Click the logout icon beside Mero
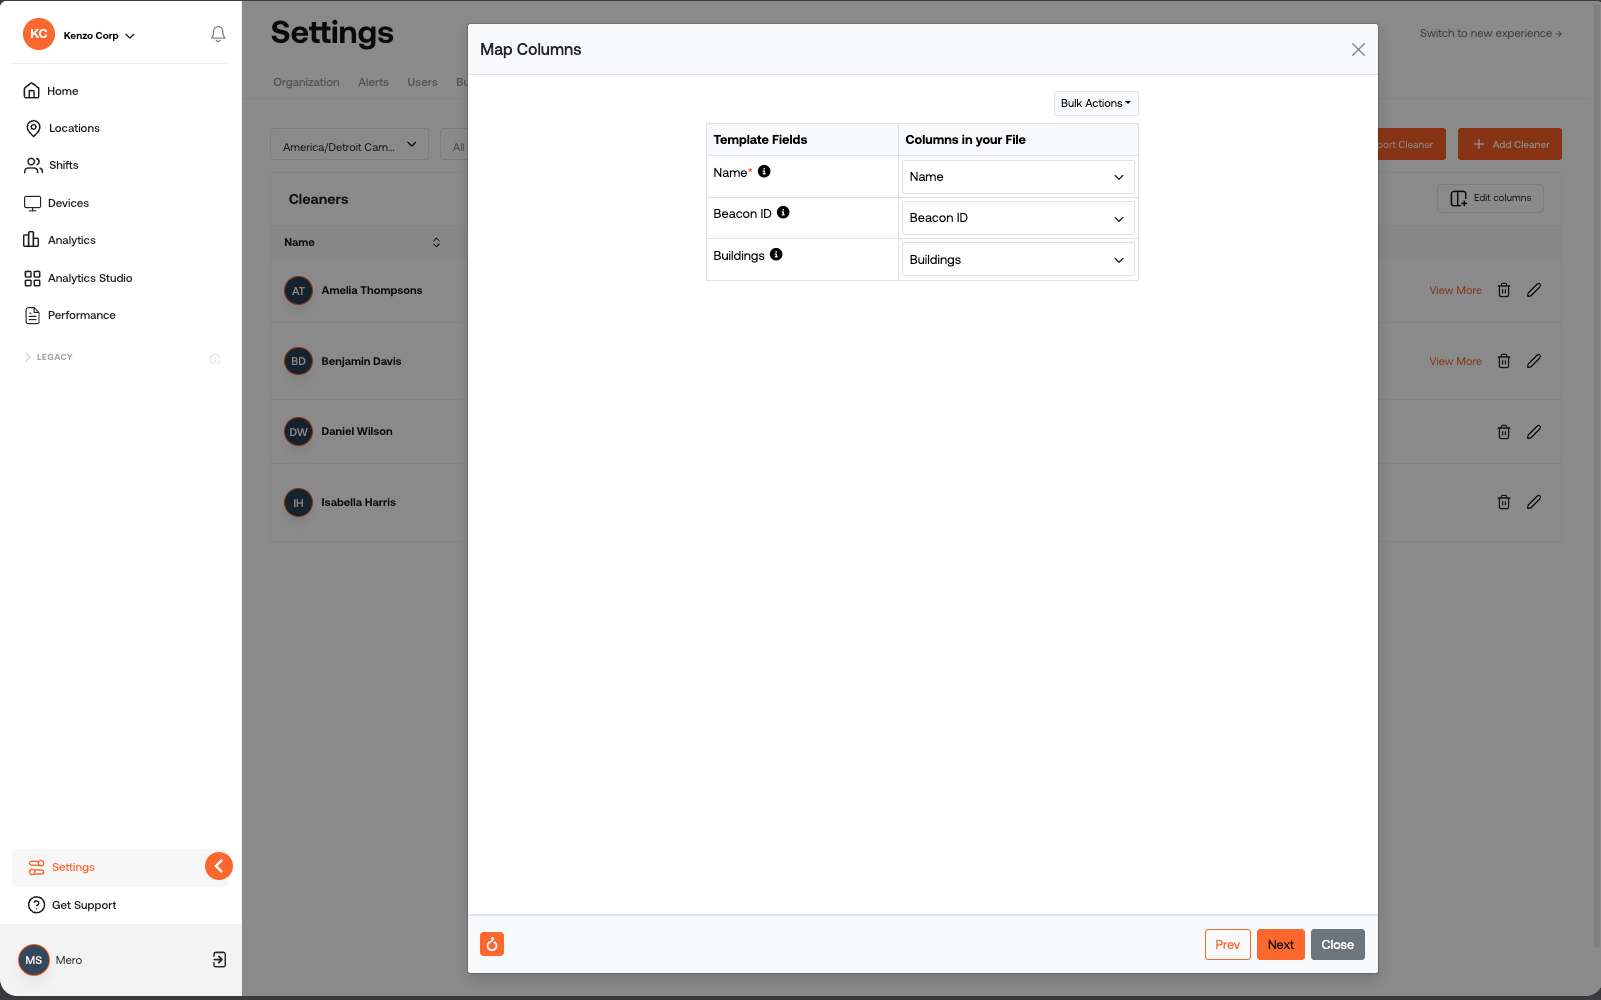 click(219, 960)
